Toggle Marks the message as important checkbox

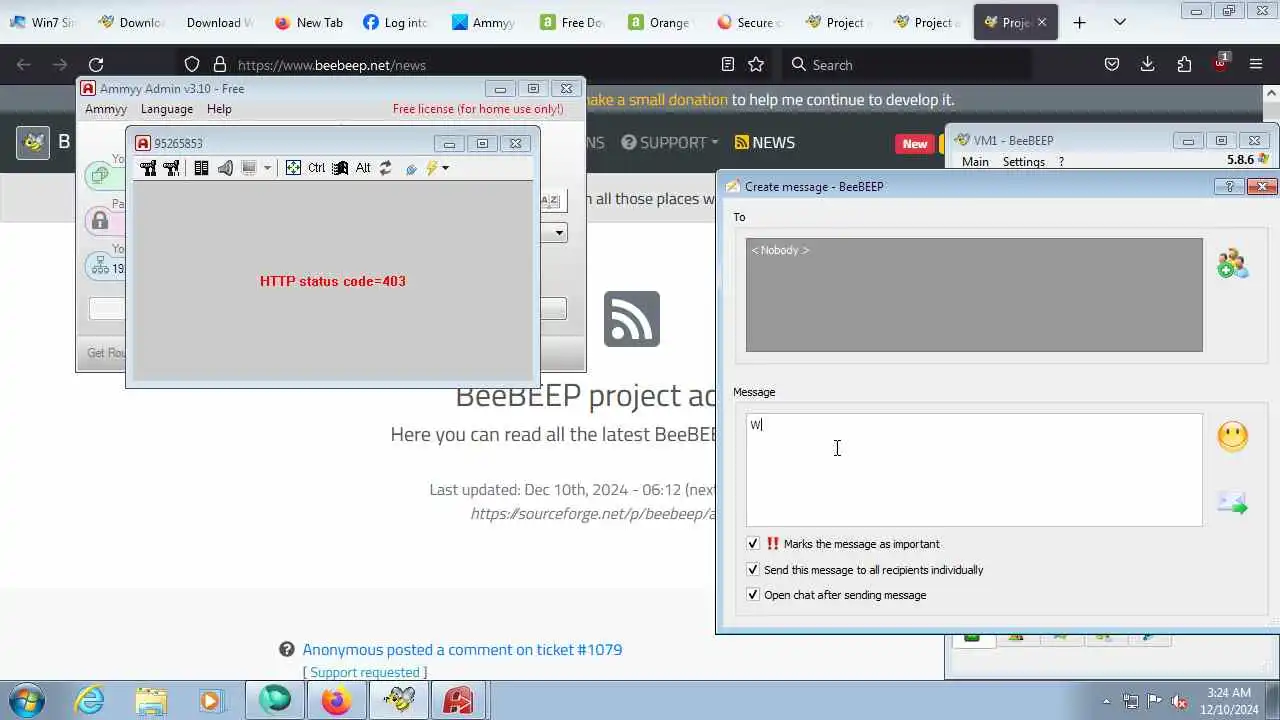coord(753,544)
